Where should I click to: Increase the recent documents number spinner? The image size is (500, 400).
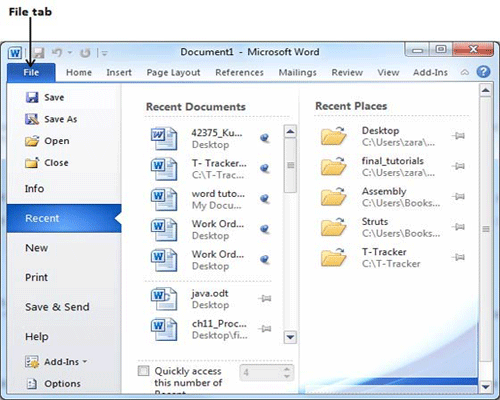(287, 369)
